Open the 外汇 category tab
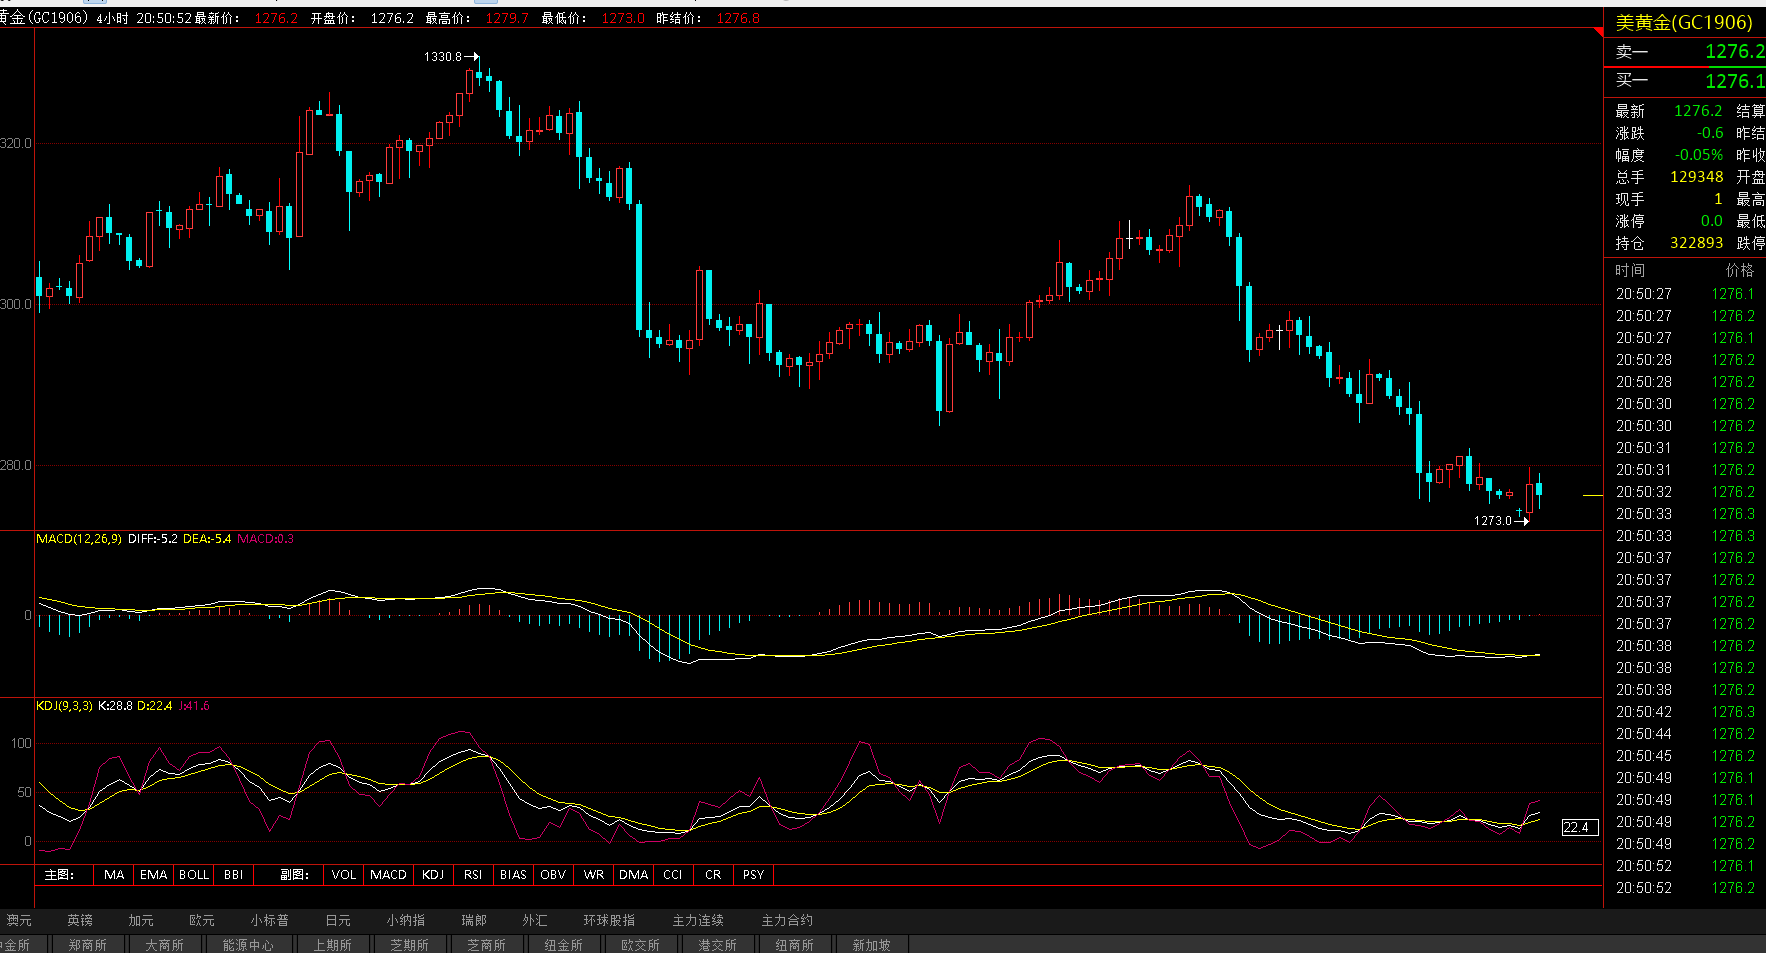The height and width of the screenshot is (953, 1766). [535, 920]
